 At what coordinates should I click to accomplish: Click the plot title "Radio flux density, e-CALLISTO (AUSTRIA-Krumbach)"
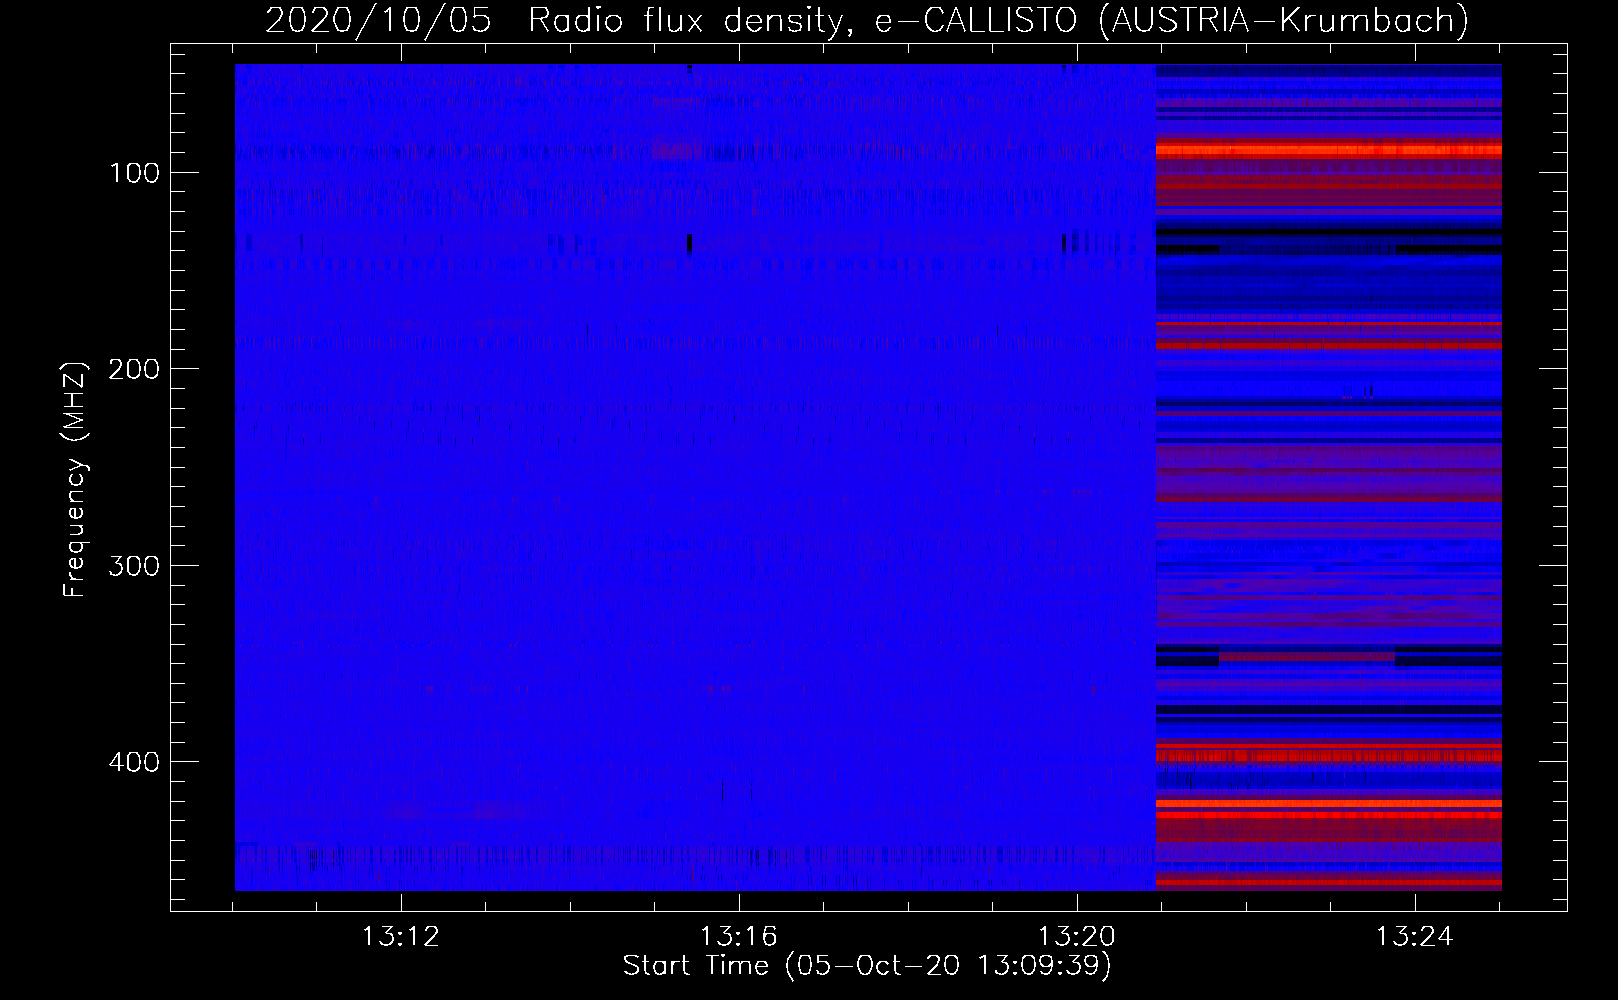[x=998, y=20]
